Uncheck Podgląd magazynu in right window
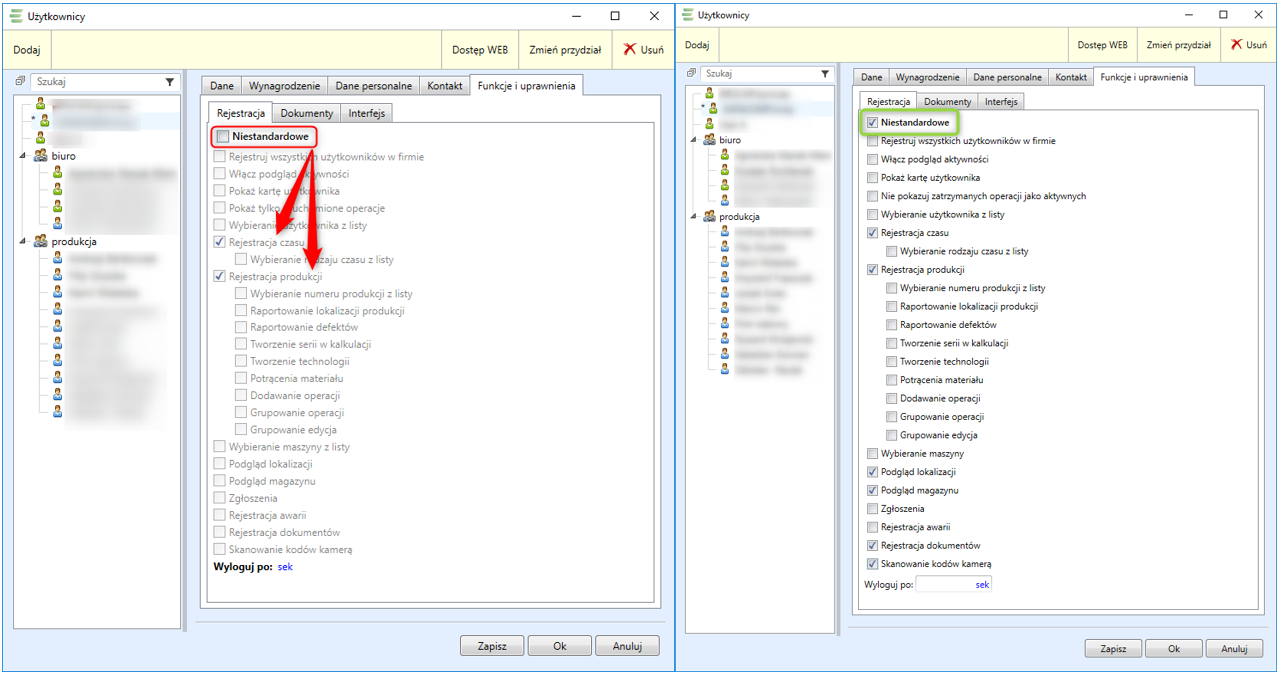 point(872,491)
